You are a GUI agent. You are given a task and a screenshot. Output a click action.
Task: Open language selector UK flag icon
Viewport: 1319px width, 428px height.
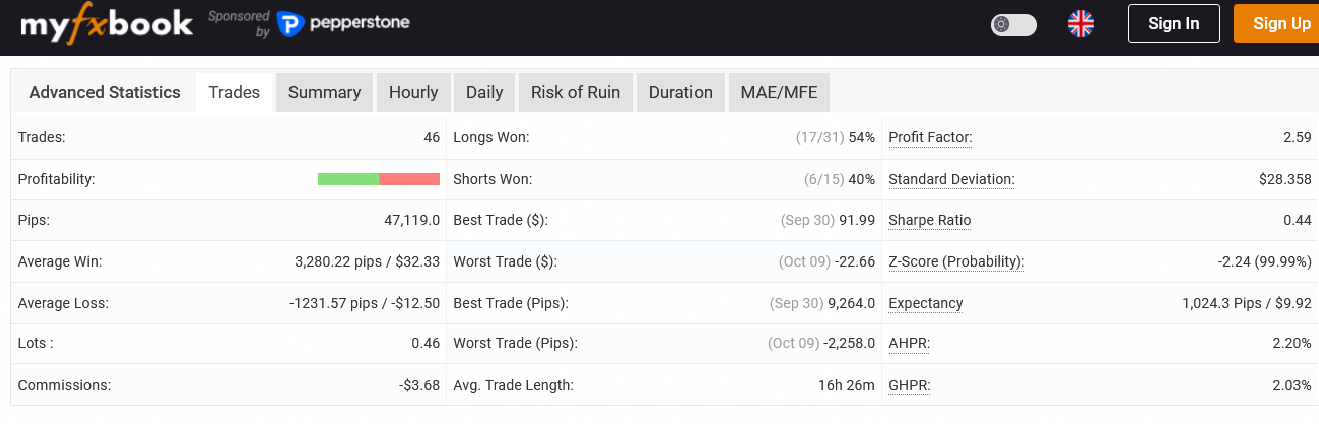pos(1081,24)
